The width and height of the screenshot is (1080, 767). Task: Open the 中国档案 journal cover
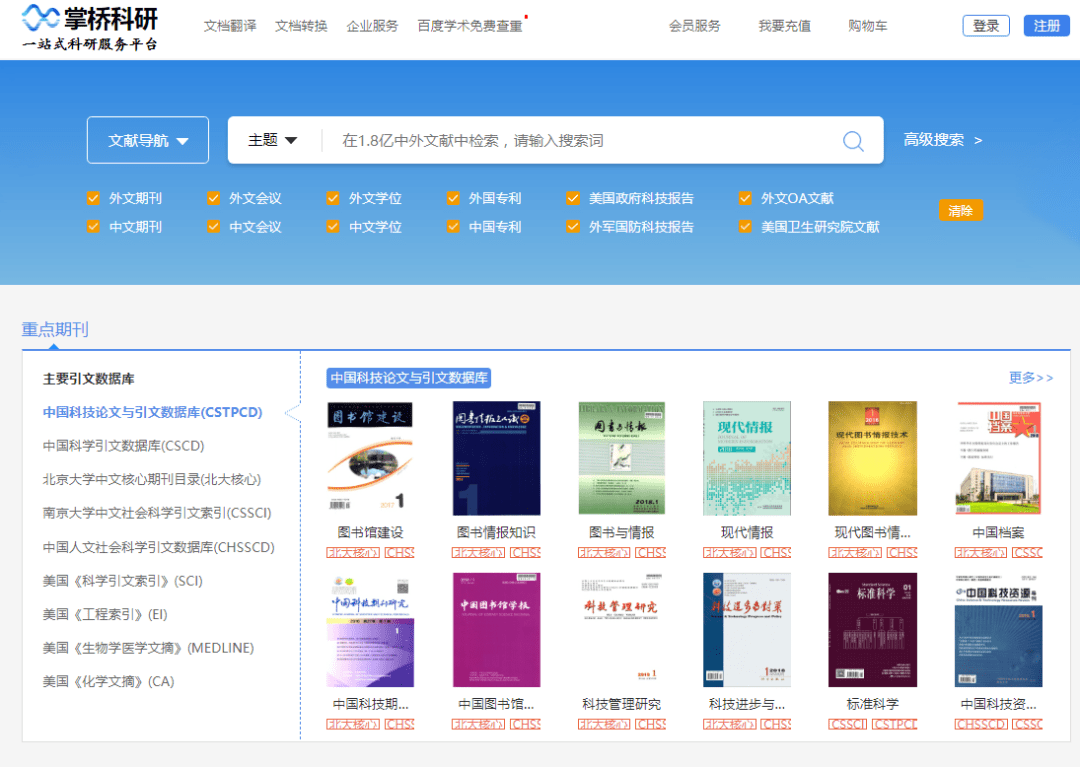(x=998, y=458)
